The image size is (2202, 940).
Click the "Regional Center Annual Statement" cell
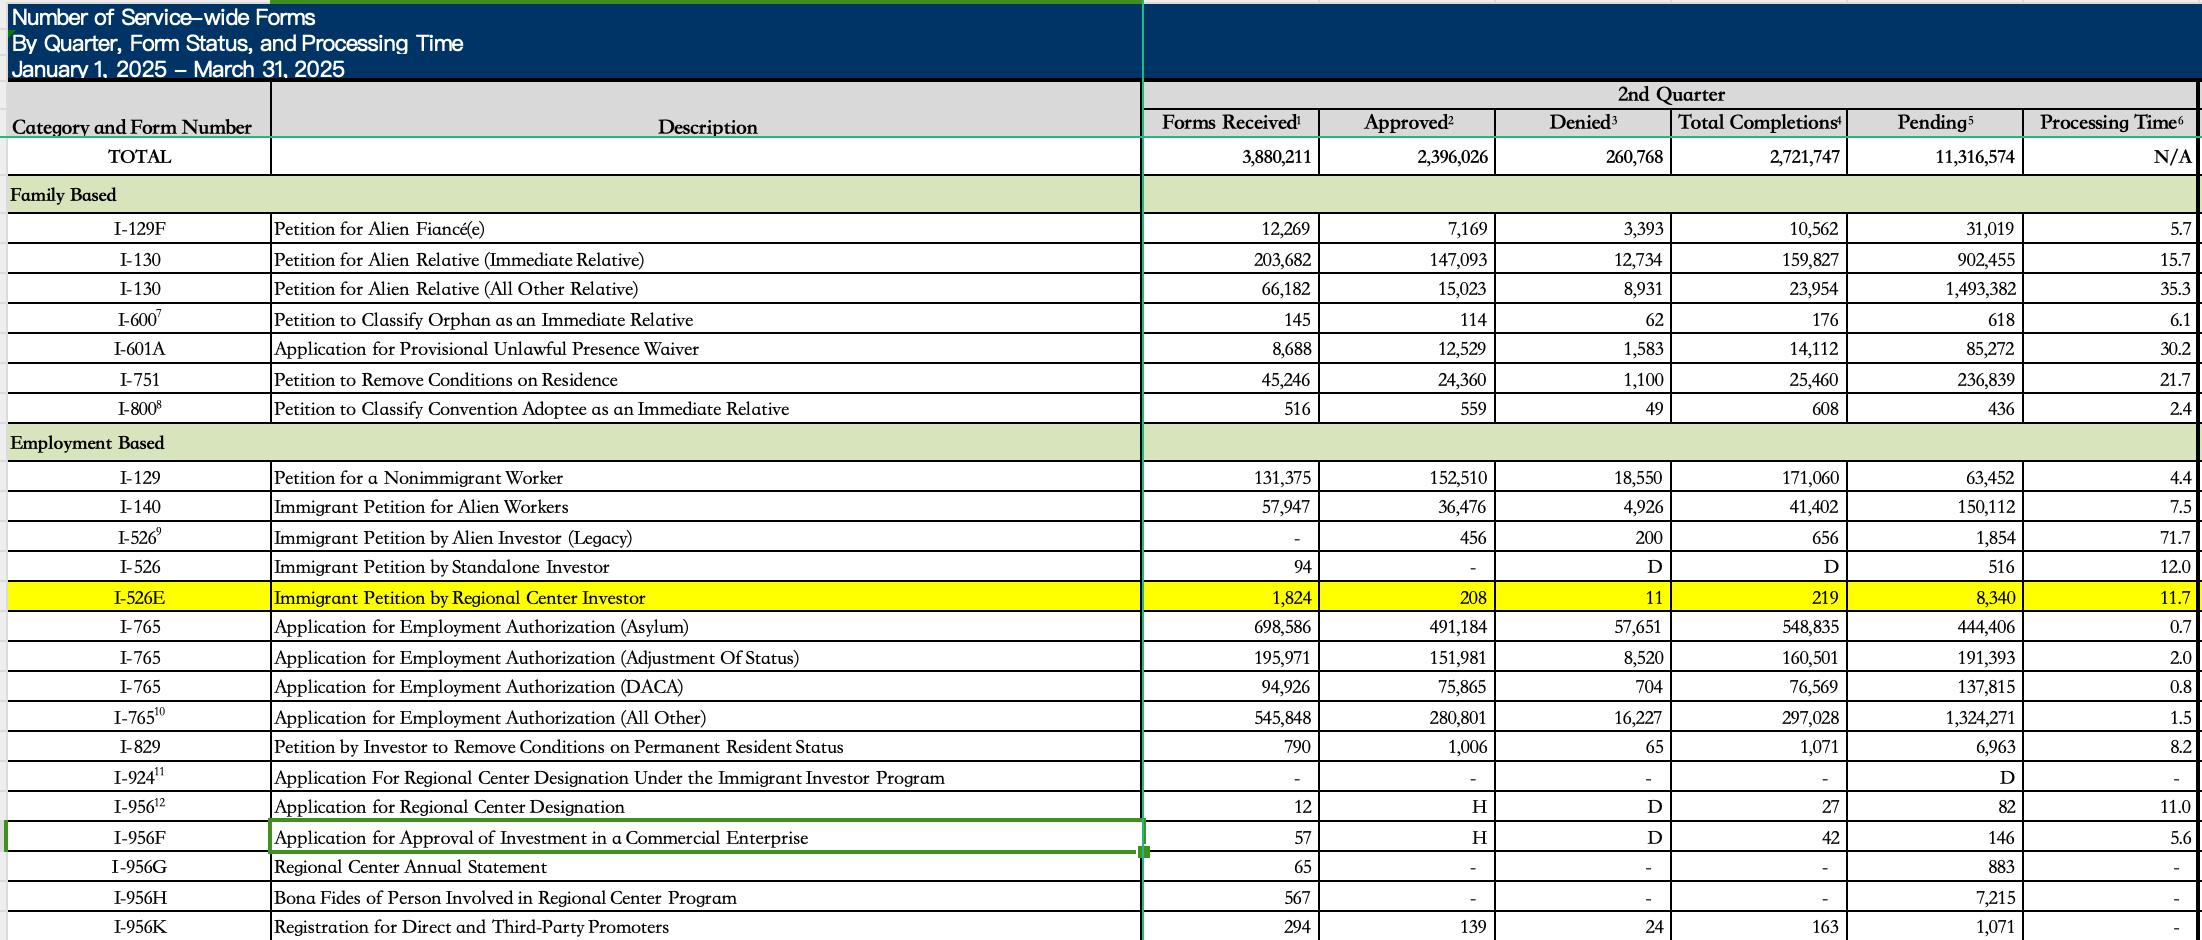(x=411, y=867)
